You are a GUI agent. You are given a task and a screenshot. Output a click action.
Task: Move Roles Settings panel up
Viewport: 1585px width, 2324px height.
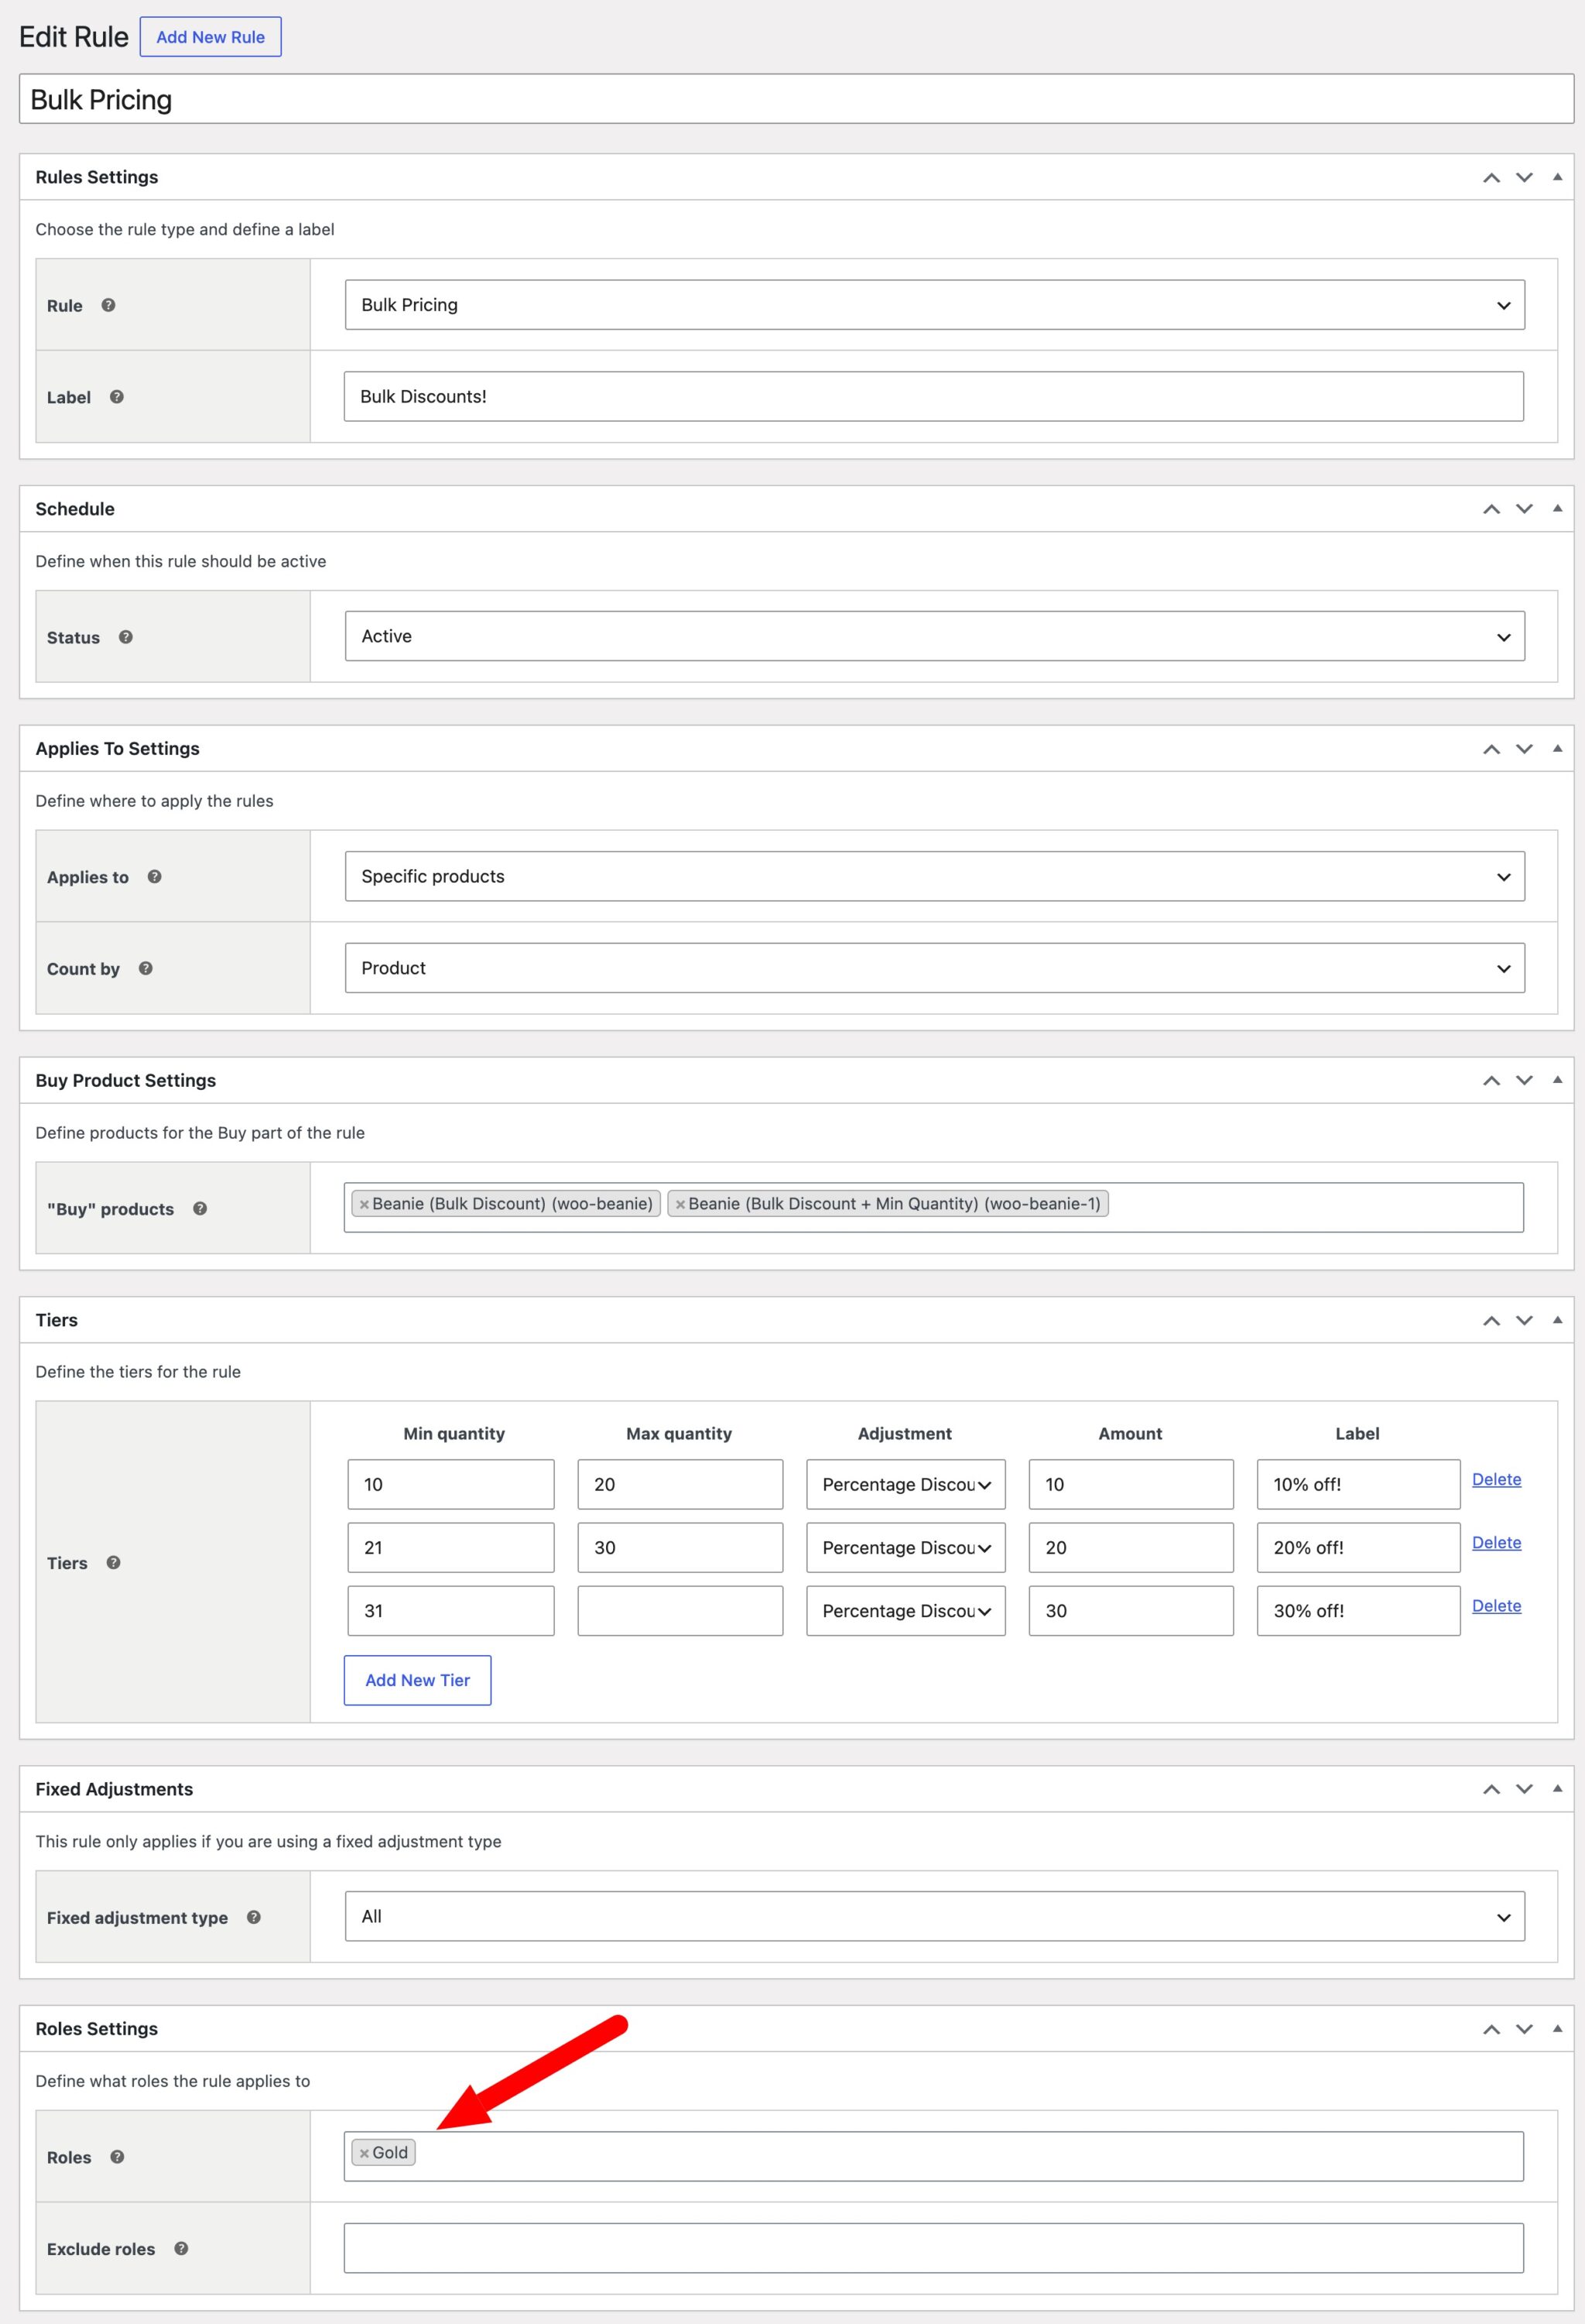pos(1491,2028)
